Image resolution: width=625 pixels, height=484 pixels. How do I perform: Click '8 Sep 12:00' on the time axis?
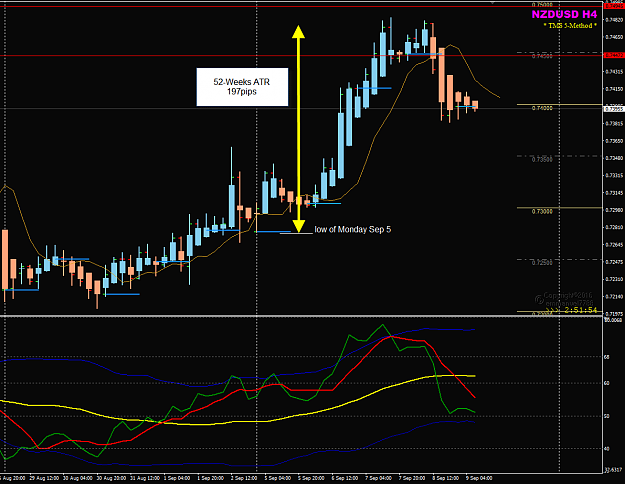click(x=446, y=478)
